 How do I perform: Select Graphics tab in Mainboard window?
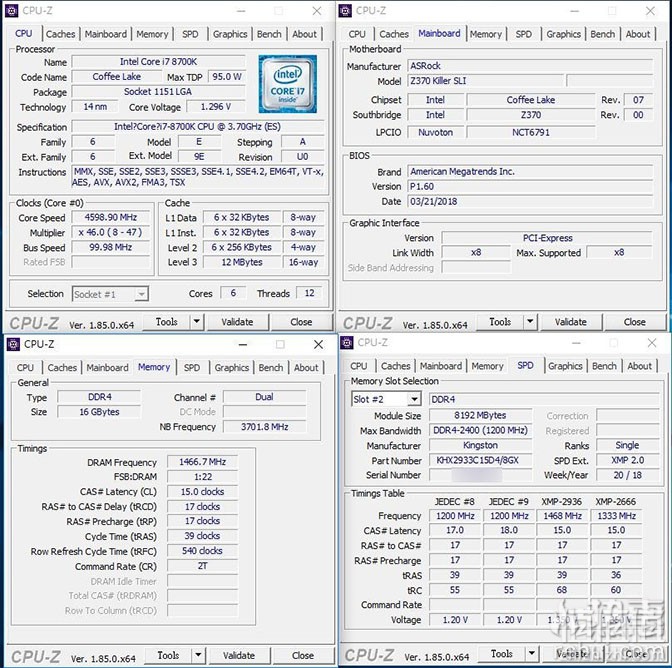564,34
